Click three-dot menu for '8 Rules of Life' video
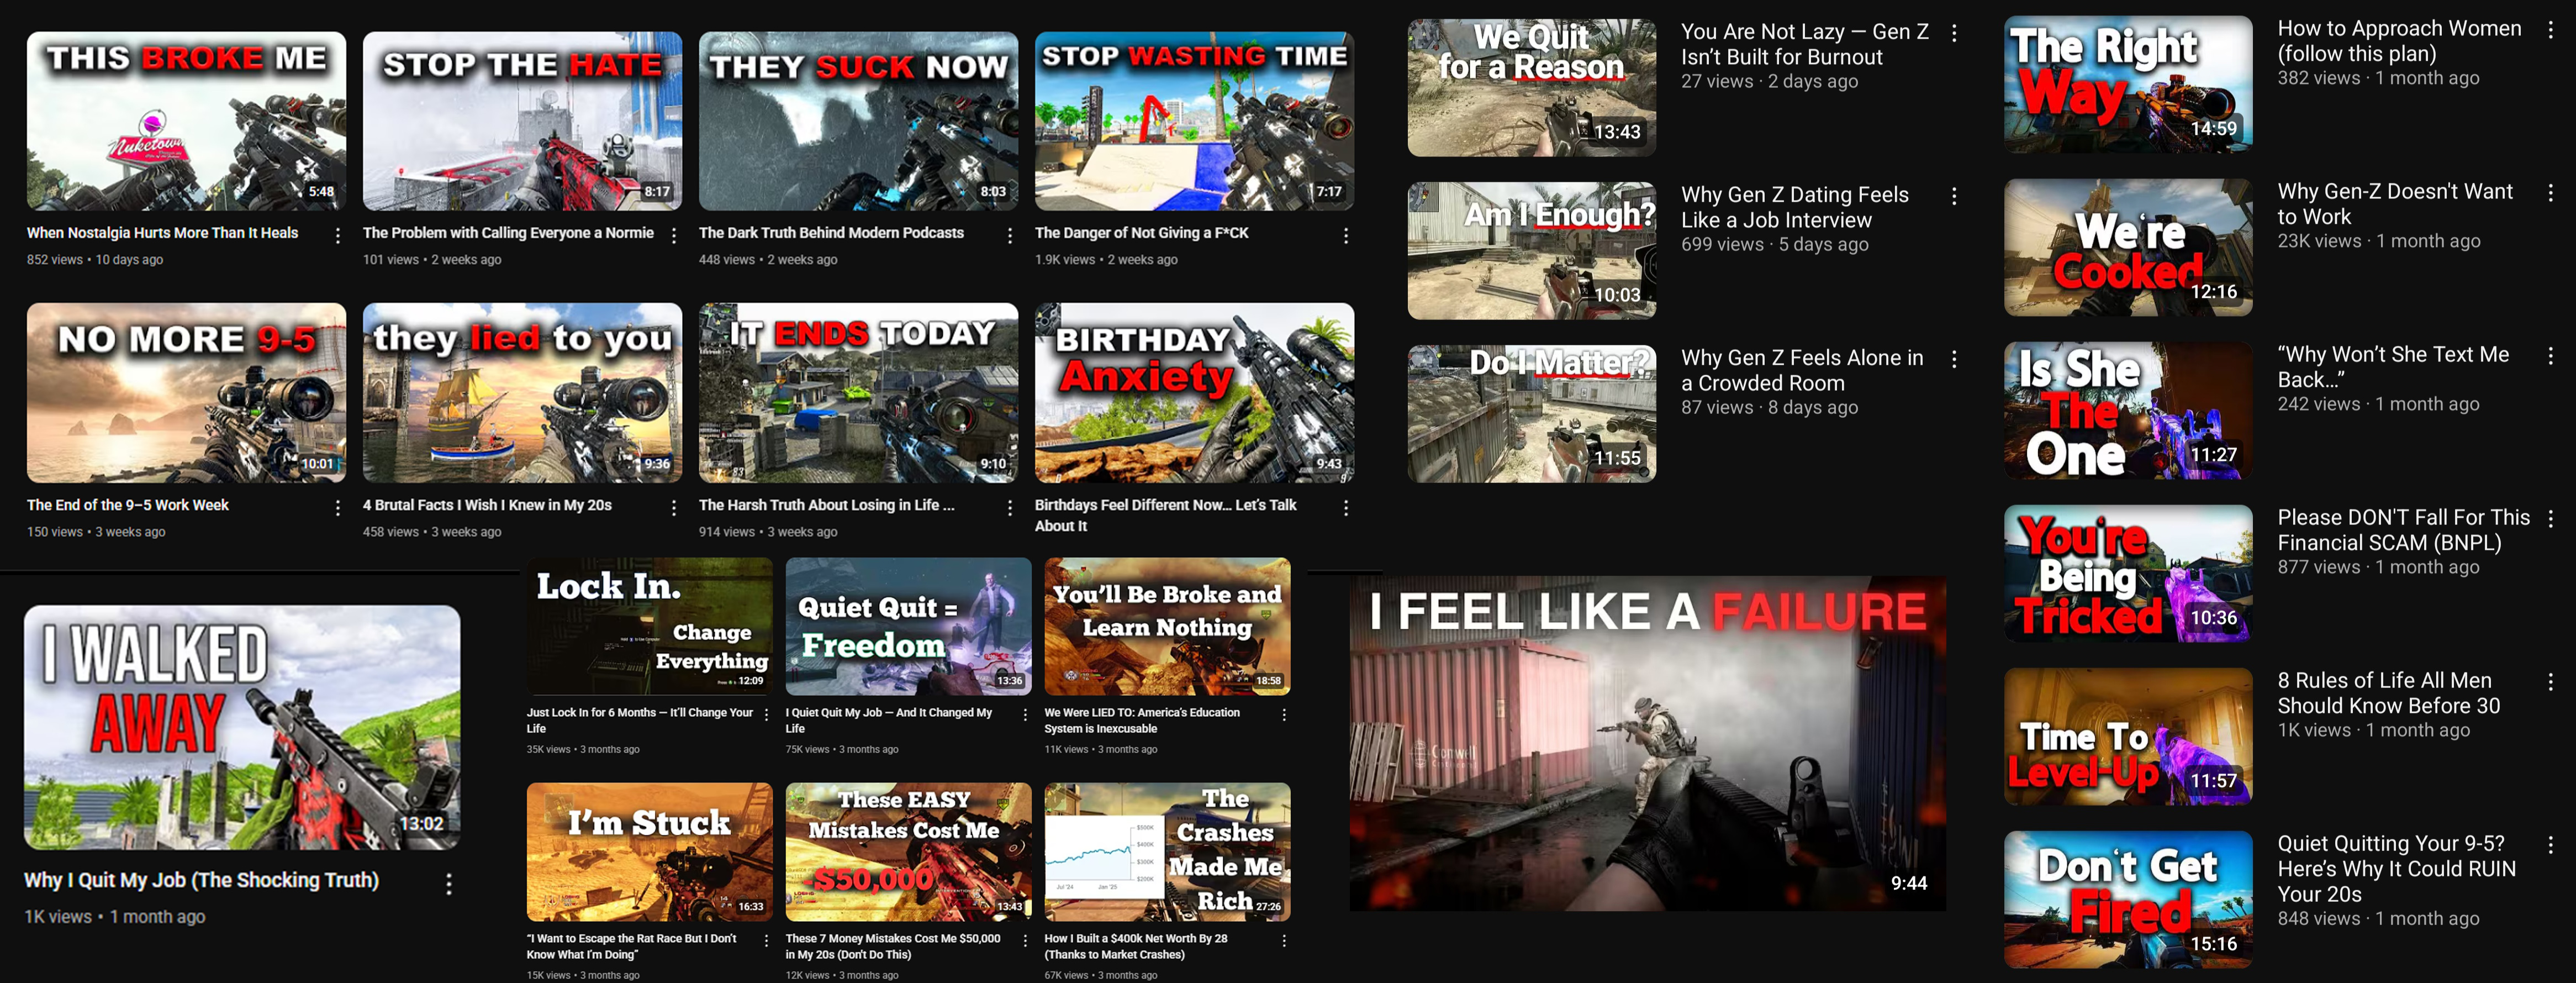2576x983 pixels. point(2550,682)
